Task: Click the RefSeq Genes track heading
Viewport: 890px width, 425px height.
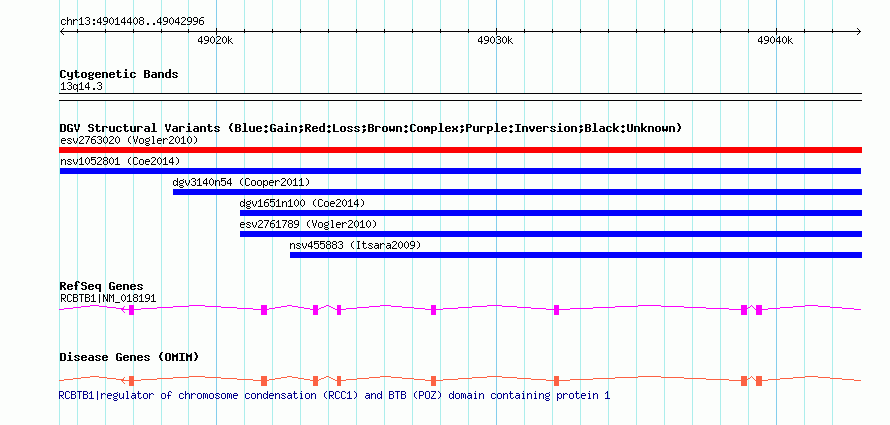Action: 102,286
